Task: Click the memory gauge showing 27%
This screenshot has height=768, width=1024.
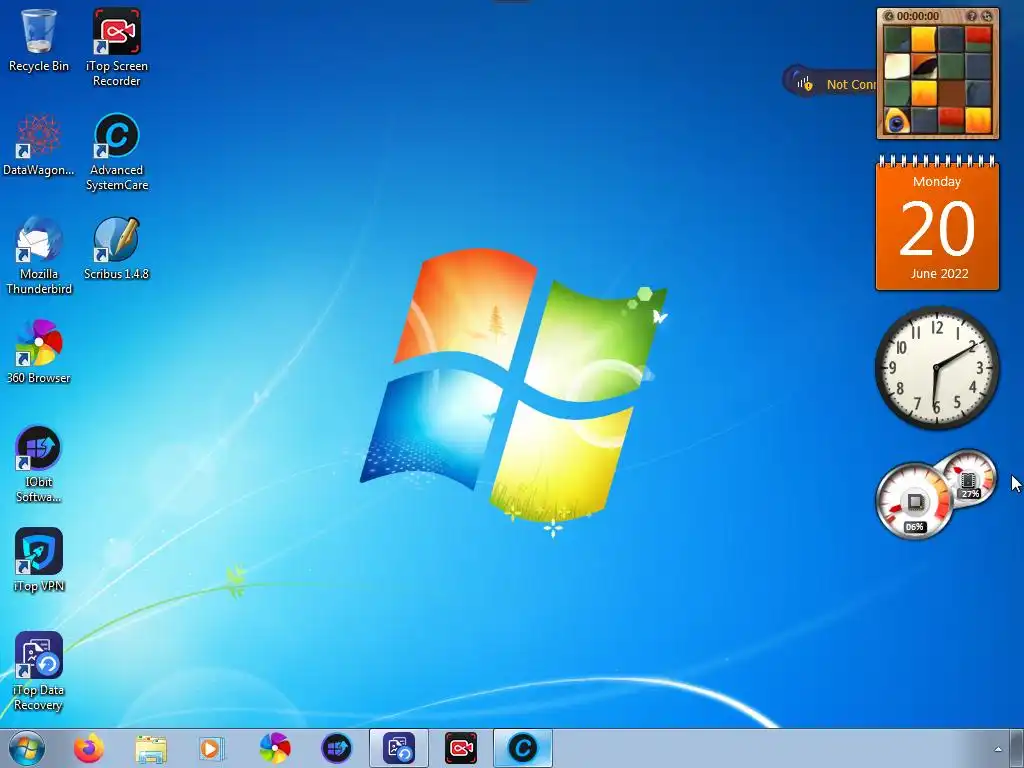Action: coord(969,479)
